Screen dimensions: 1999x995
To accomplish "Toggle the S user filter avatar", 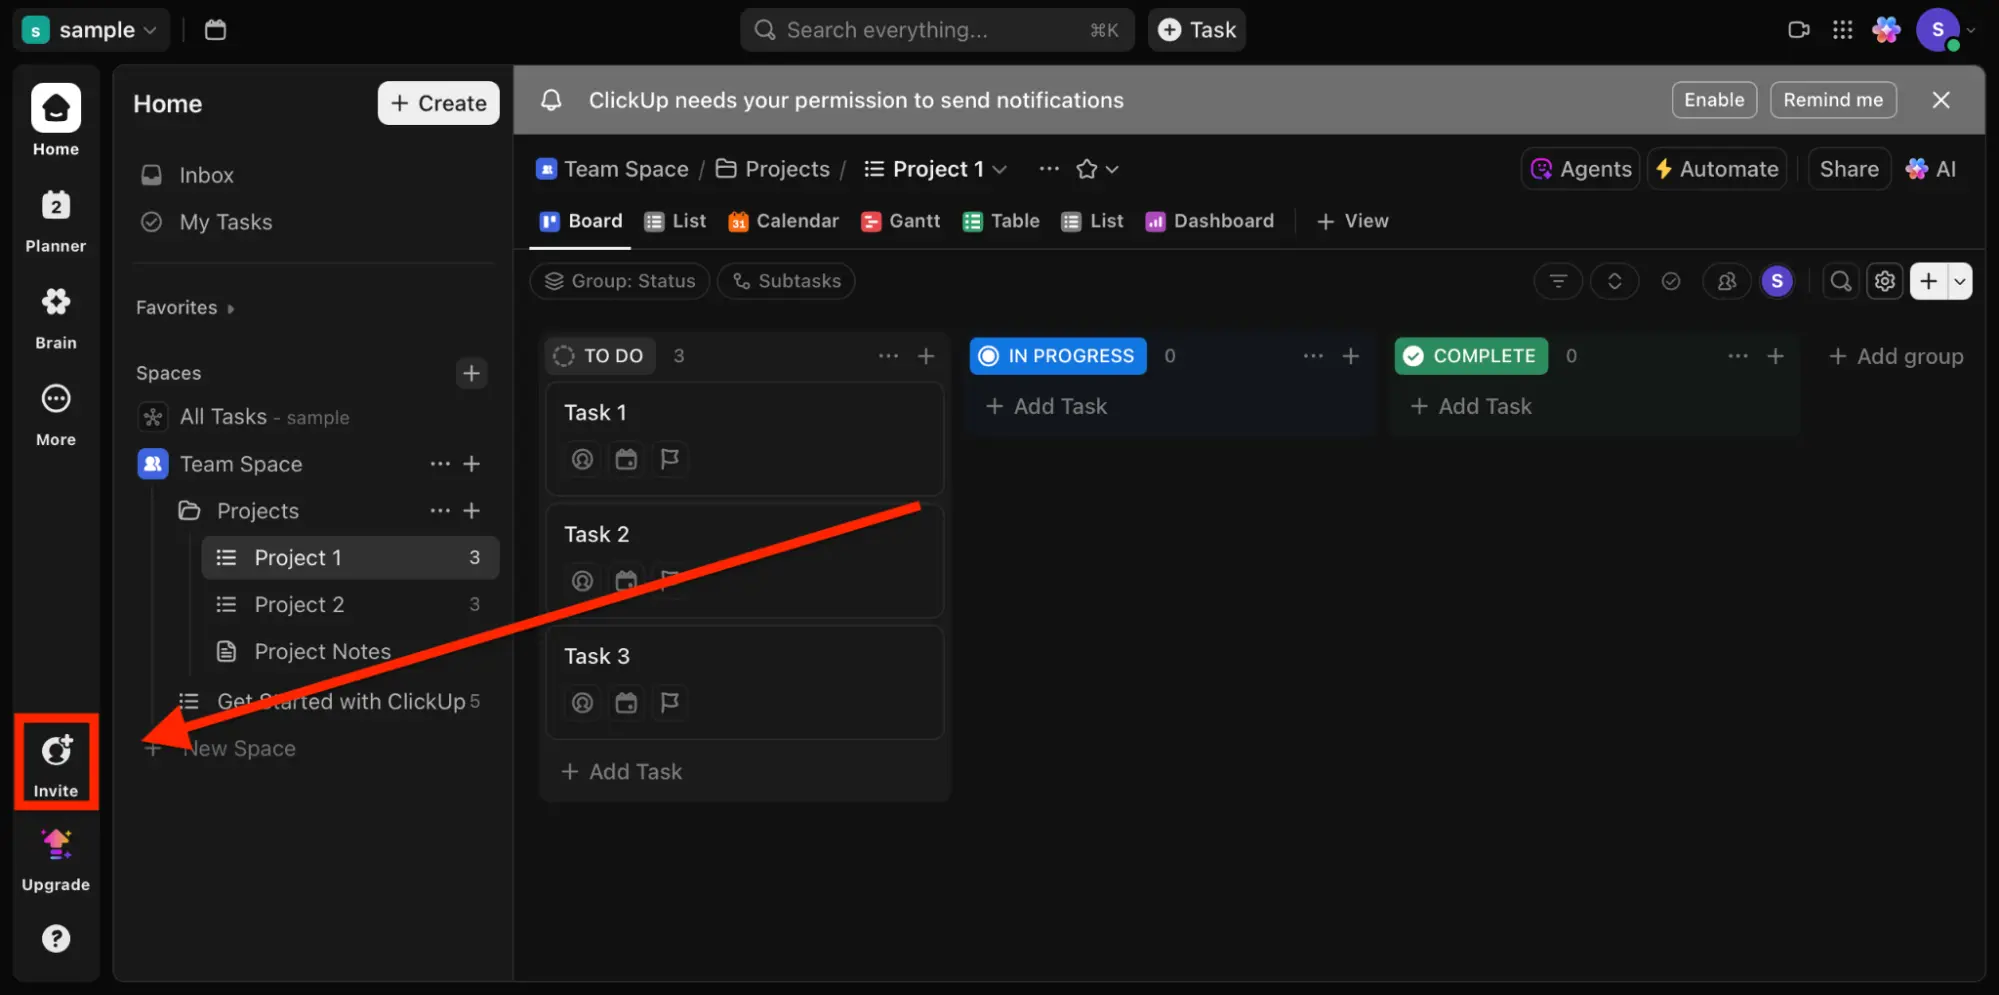I will point(1777,281).
